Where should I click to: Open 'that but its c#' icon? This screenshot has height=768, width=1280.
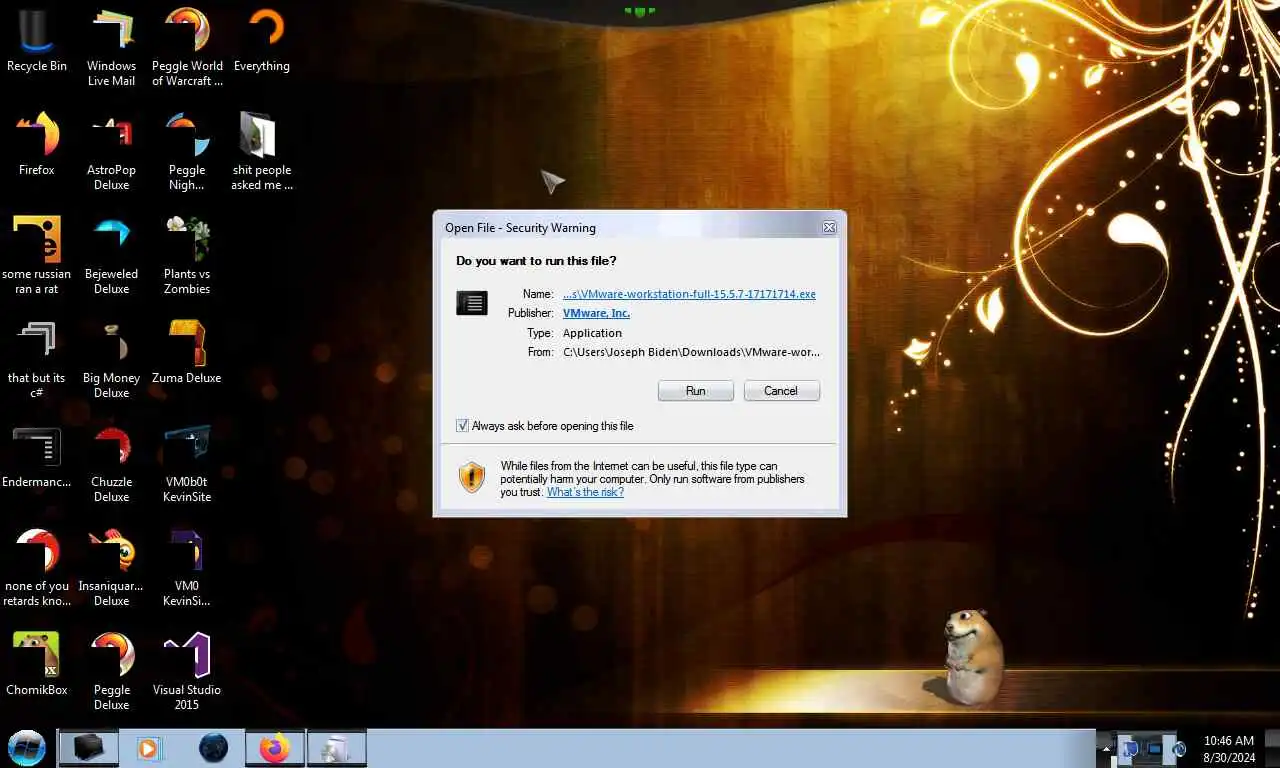tap(37, 359)
